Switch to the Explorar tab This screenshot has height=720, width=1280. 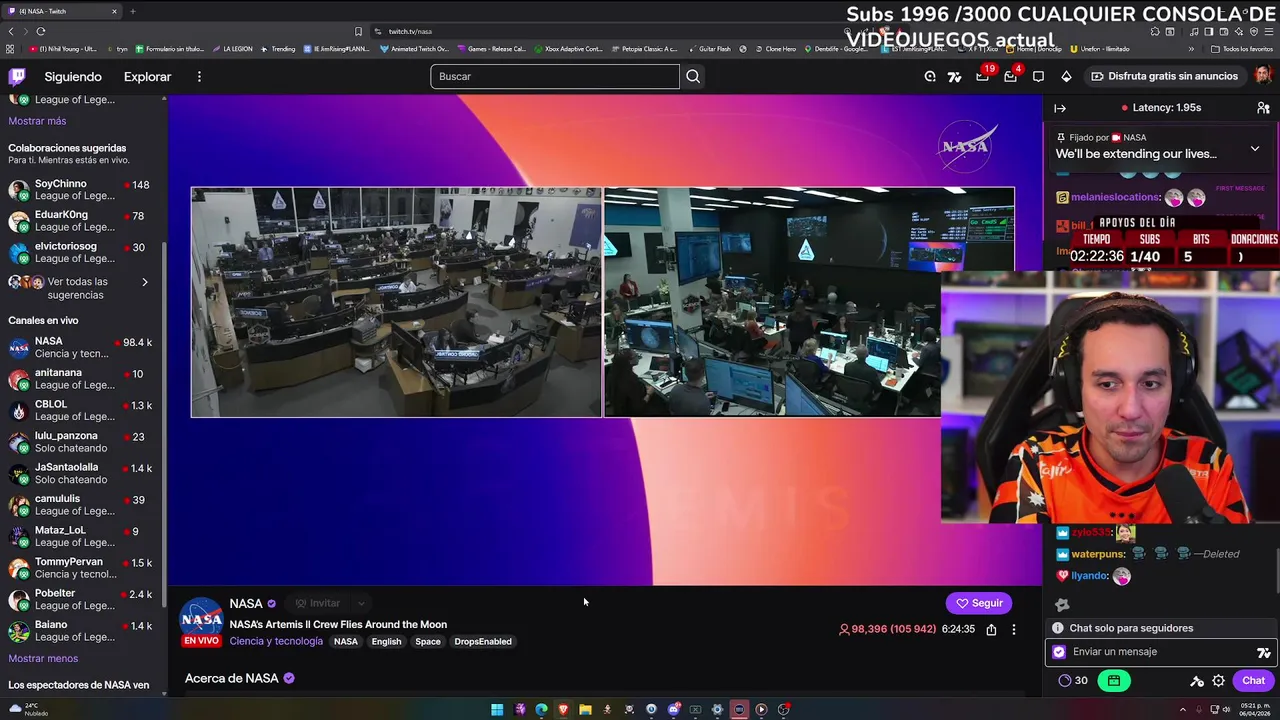[147, 76]
